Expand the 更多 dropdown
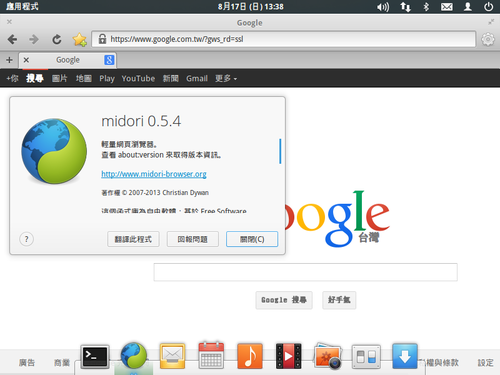Image resolution: width=500 pixels, height=375 pixels. click(x=226, y=79)
